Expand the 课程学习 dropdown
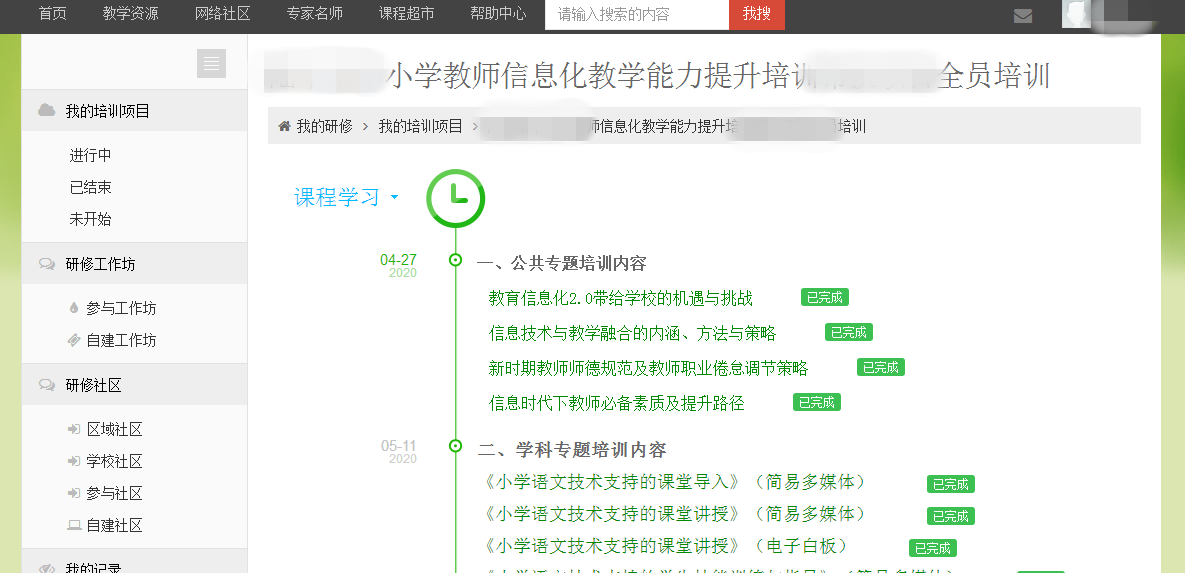The height and width of the screenshot is (573, 1185). click(x=346, y=197)
